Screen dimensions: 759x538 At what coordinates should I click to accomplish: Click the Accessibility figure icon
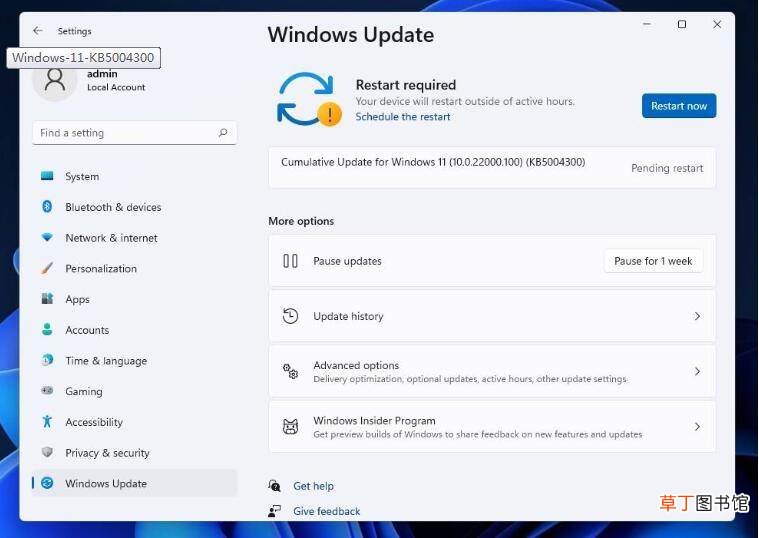47,421
